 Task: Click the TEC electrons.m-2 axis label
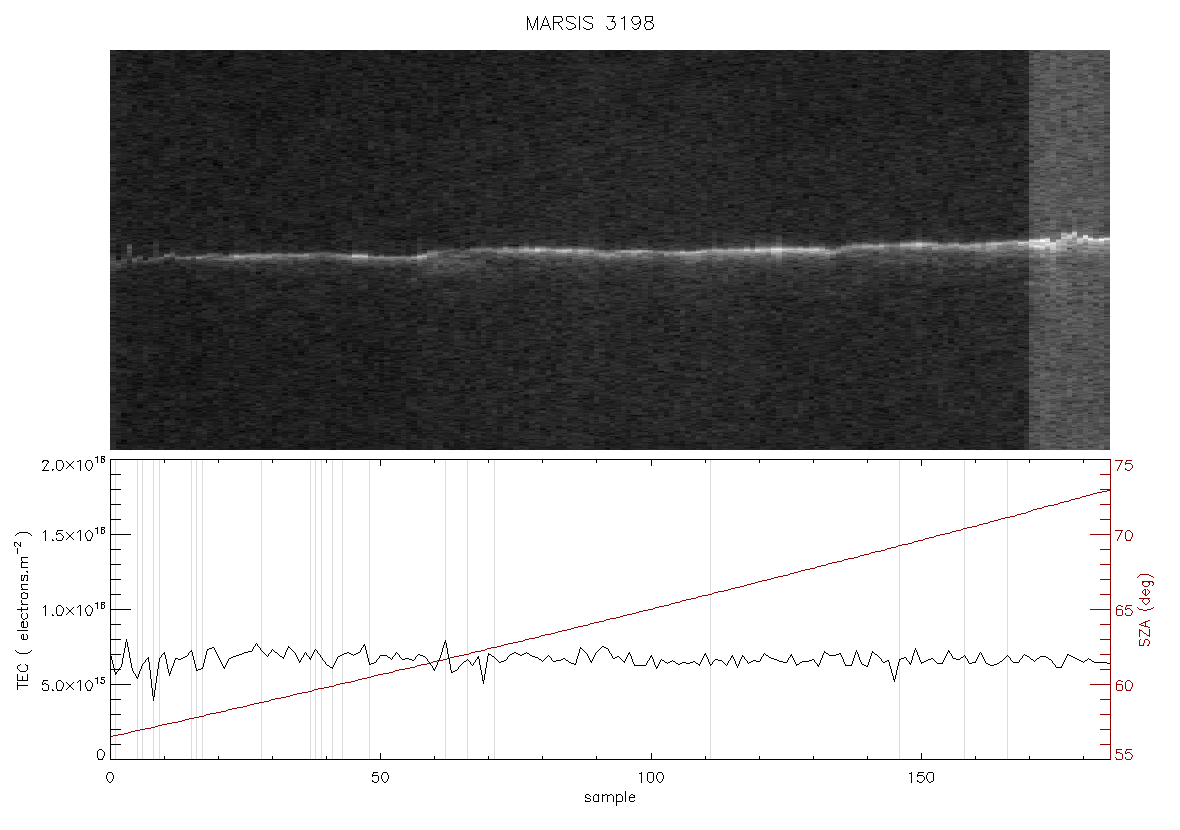[23, 610]
